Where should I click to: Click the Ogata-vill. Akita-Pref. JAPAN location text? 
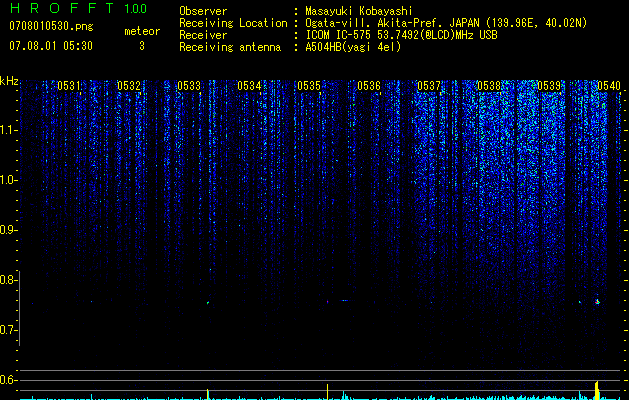pyautogui.click(x=446, y=23)
